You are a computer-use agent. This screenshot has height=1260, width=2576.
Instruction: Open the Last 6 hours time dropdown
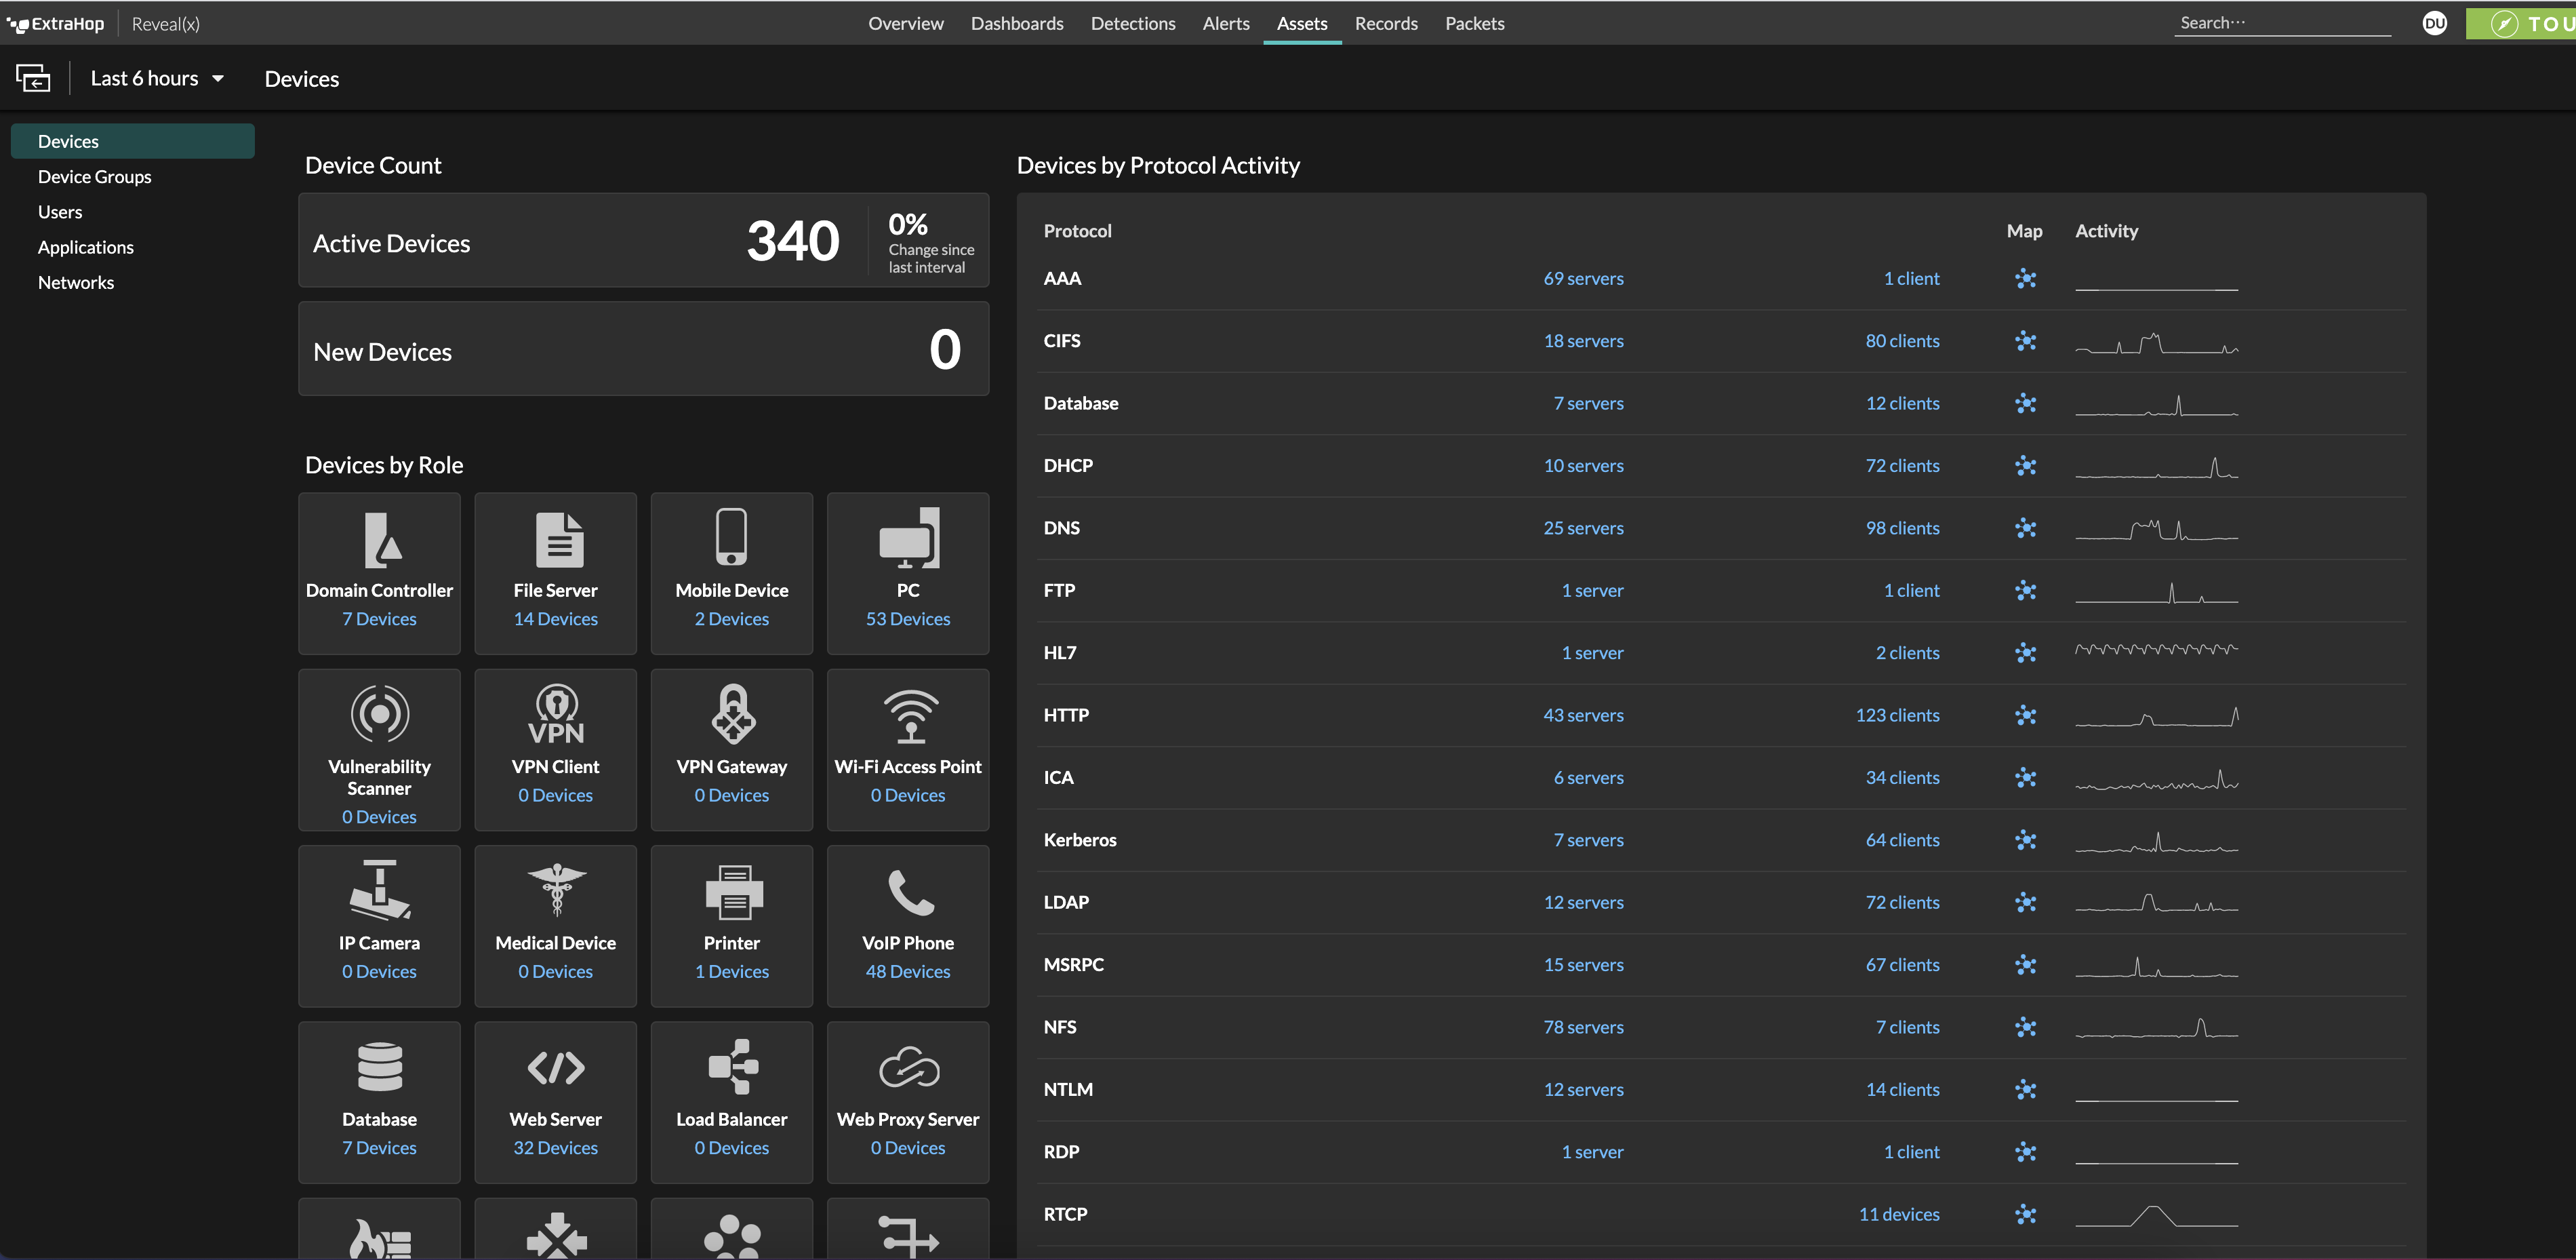pyautogui.click(x=157, y=78)
